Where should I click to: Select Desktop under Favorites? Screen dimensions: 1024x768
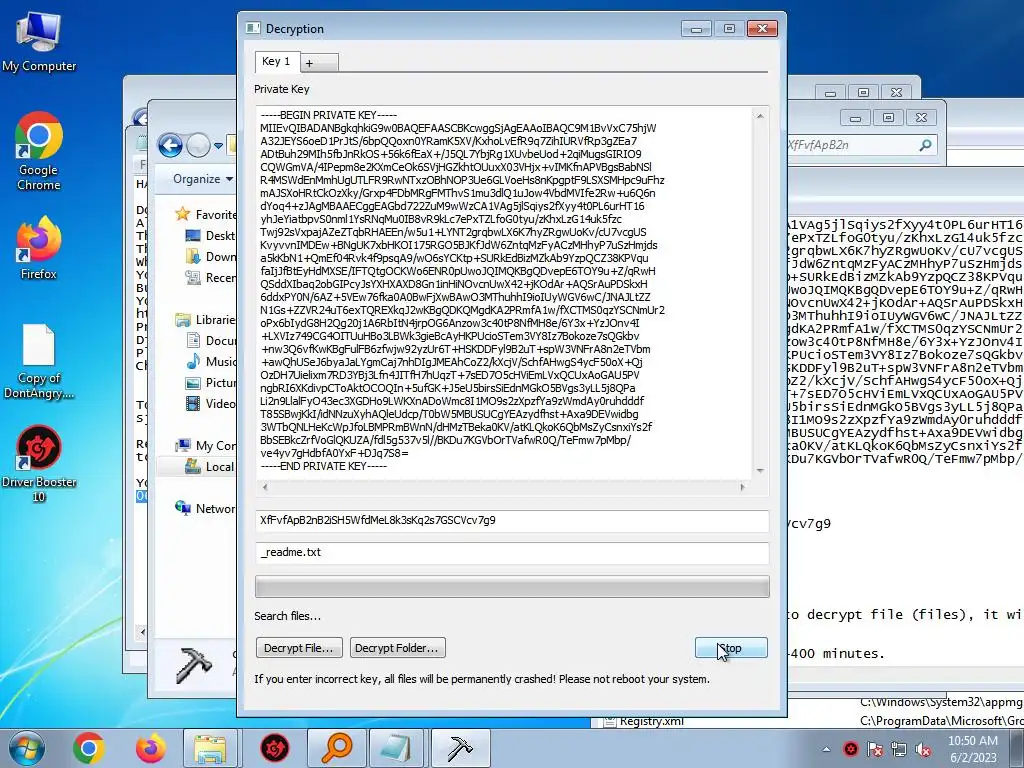click(210, 236)
